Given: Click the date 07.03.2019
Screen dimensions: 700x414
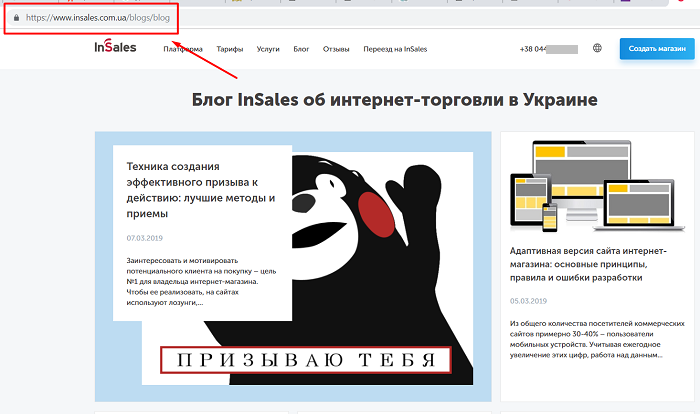Looking at the screenshot, I should [145, 238].
